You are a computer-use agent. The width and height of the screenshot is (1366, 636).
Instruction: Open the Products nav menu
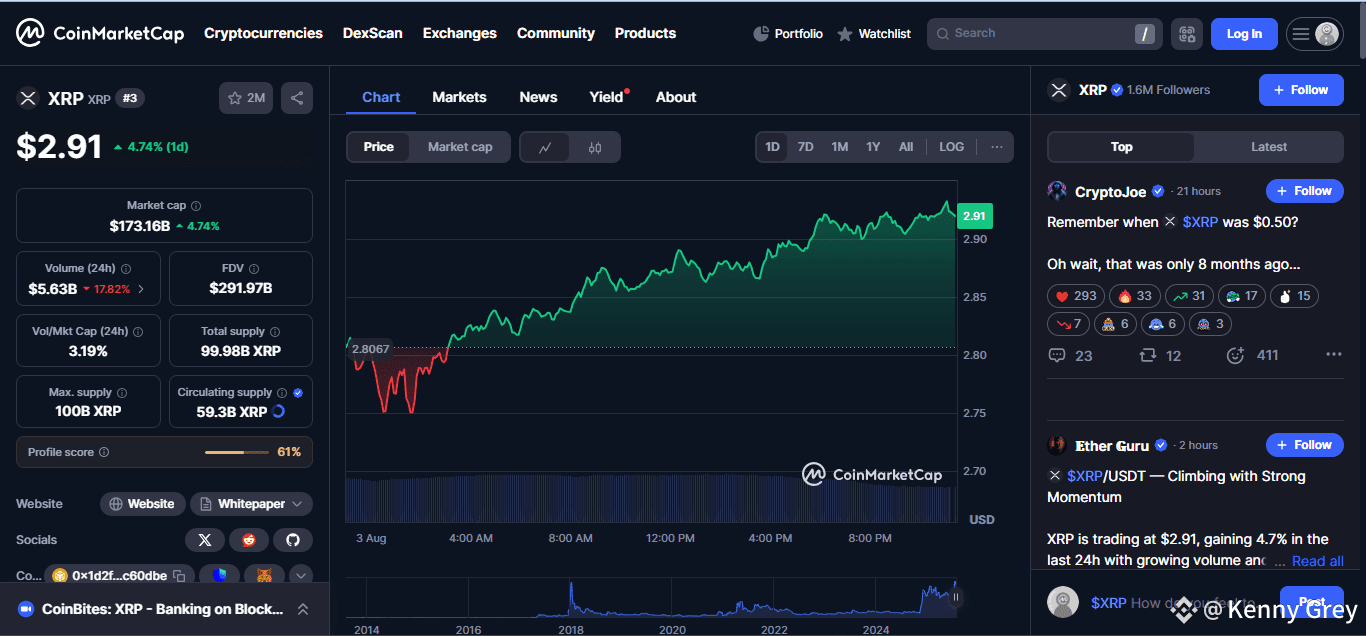pyautogui.click(x=645, y=33)
